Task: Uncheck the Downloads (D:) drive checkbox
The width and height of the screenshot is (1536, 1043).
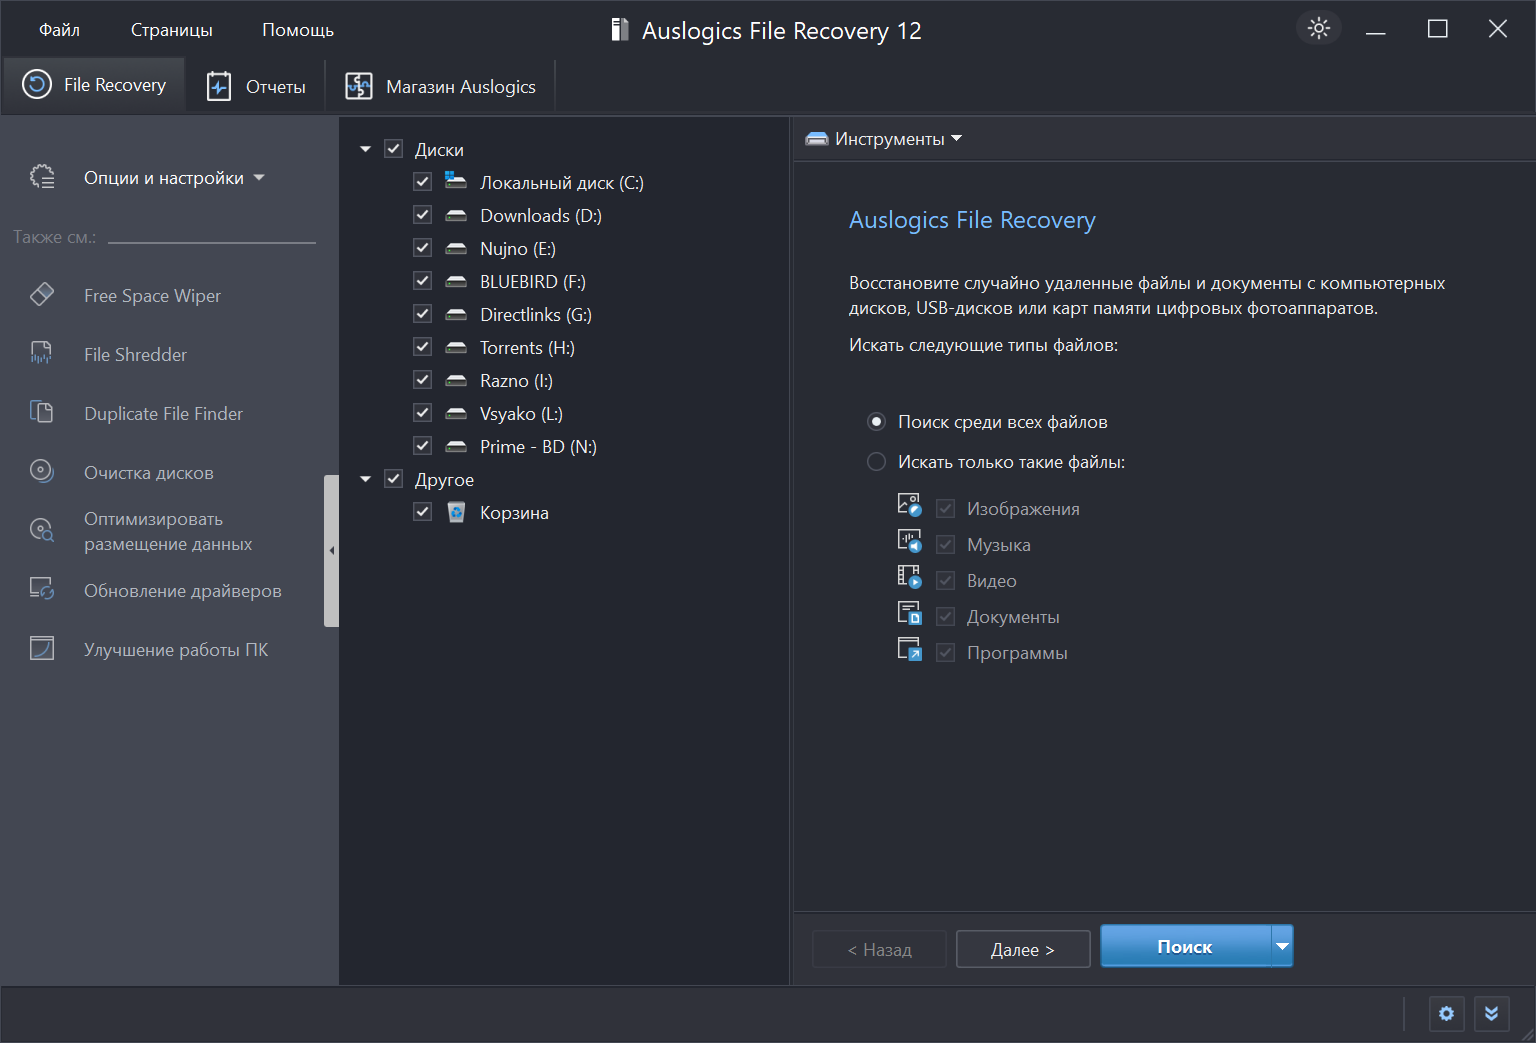Action: pos(423,215)
